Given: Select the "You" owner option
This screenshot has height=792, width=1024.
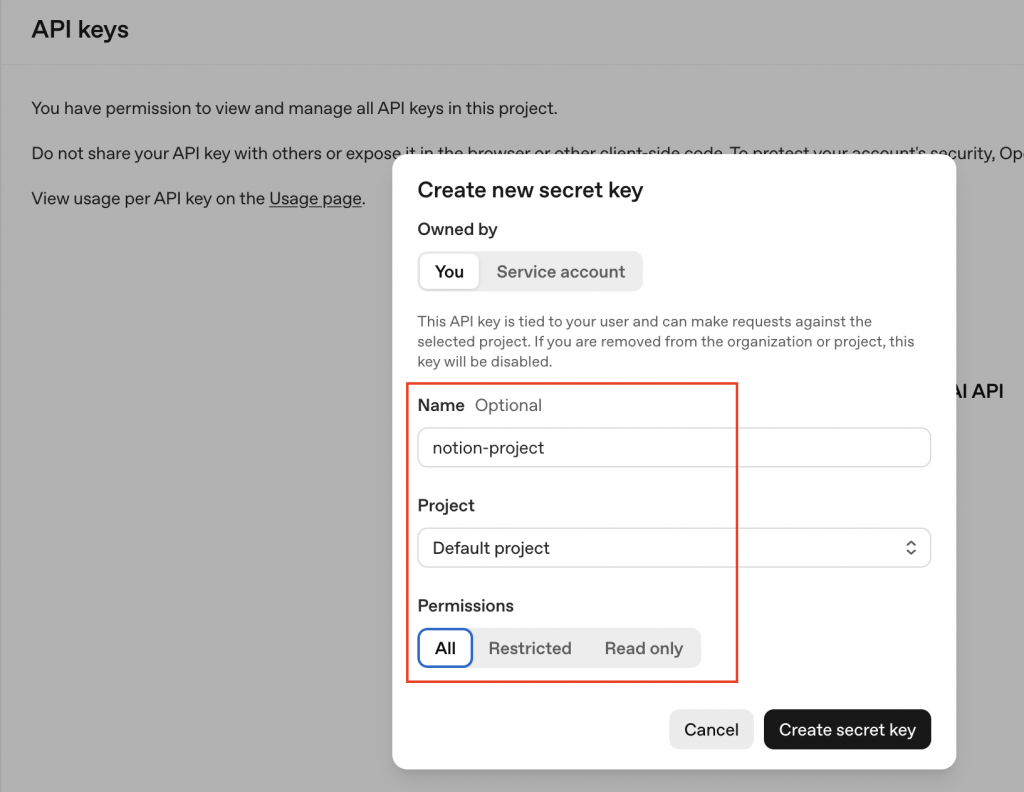Looking at the screenshot, I should point(449,272).
